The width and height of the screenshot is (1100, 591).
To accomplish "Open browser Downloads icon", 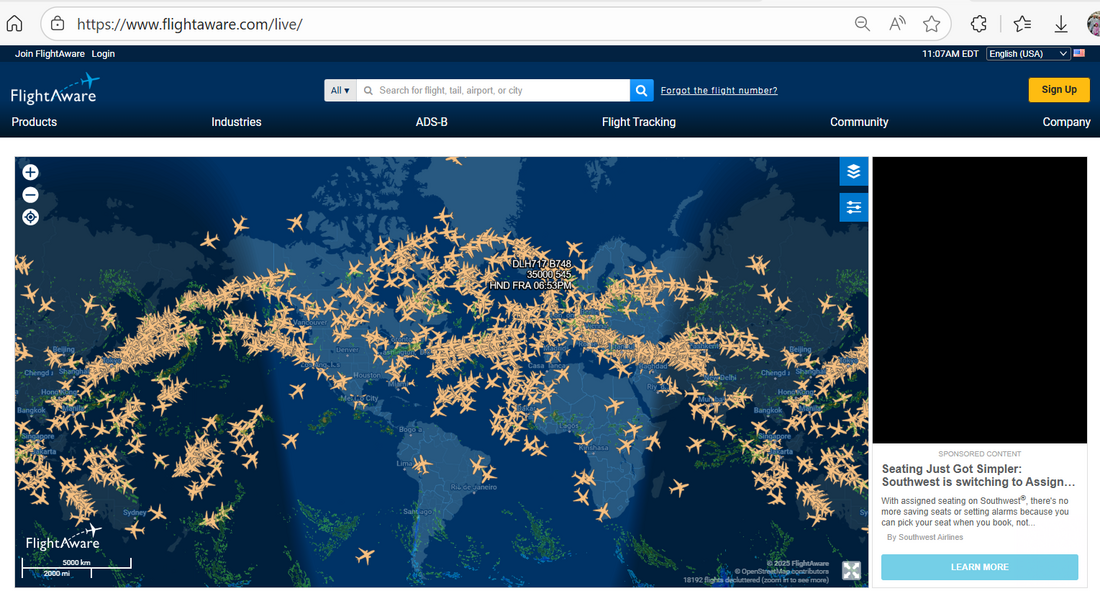I will point(1061,25).
